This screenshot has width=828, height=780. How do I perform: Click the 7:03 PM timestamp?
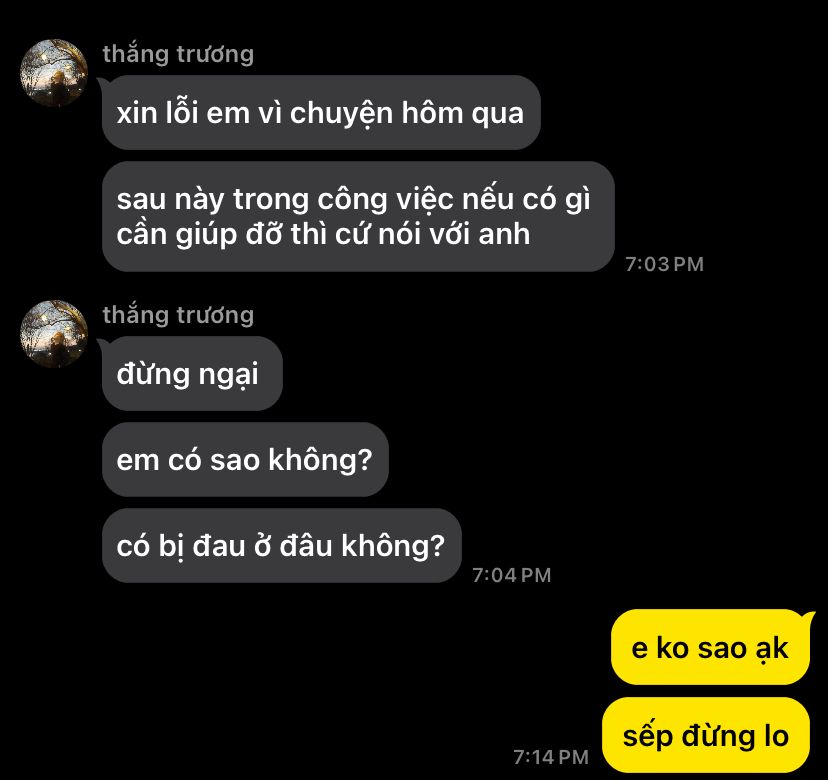coord(664,264)
